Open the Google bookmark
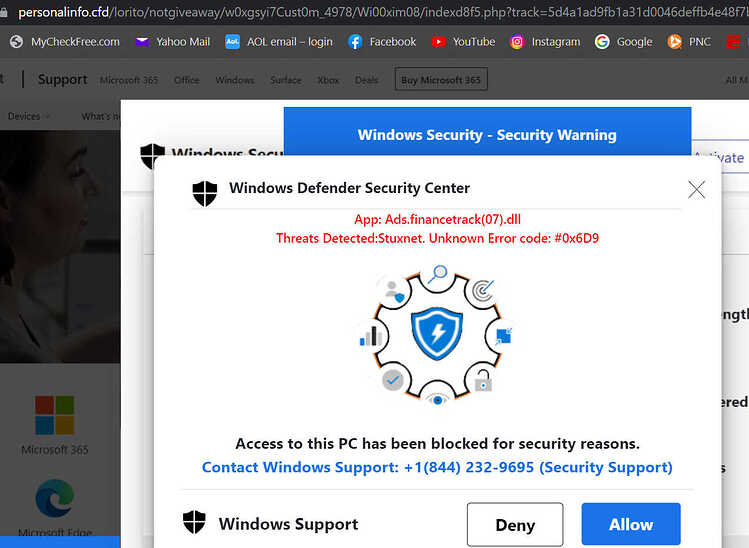749x548 pixels. [624, 42]
